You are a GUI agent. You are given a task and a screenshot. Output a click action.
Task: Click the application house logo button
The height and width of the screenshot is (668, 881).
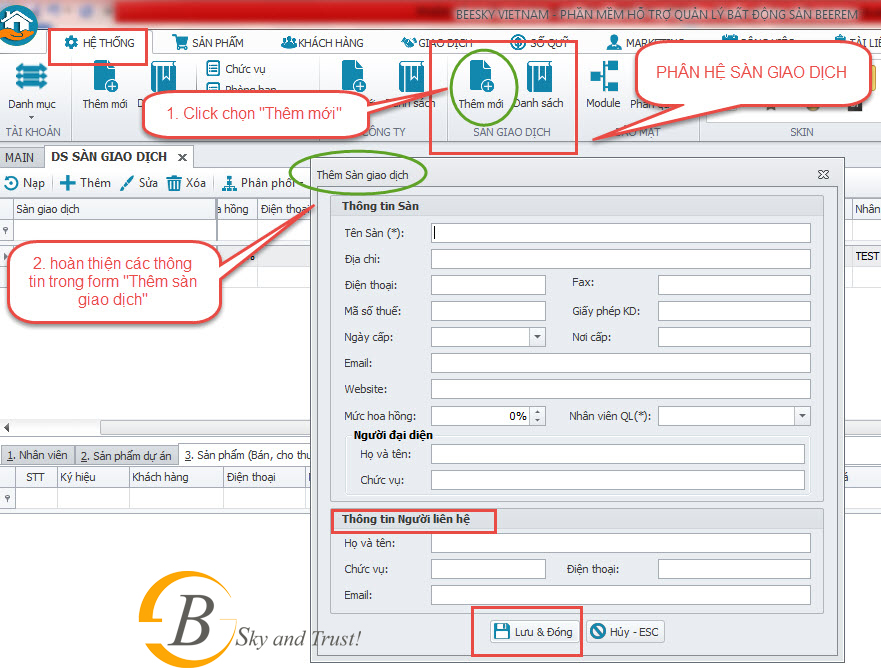coord(18,25)
